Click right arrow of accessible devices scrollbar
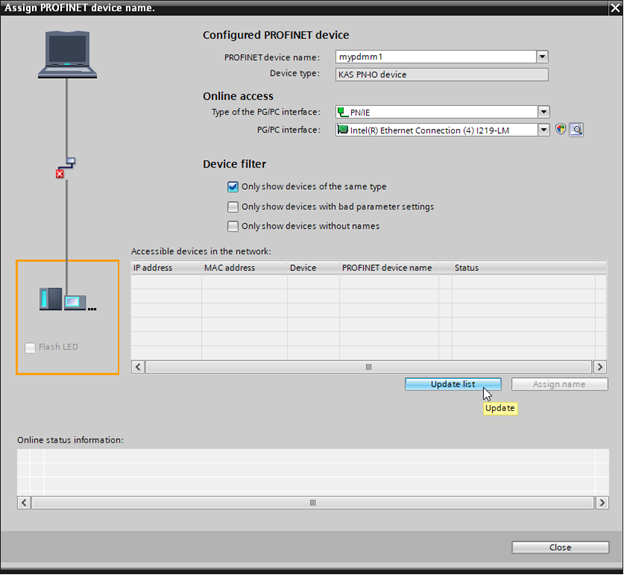This screenshot has width=624, height=575. click(600, 366)
